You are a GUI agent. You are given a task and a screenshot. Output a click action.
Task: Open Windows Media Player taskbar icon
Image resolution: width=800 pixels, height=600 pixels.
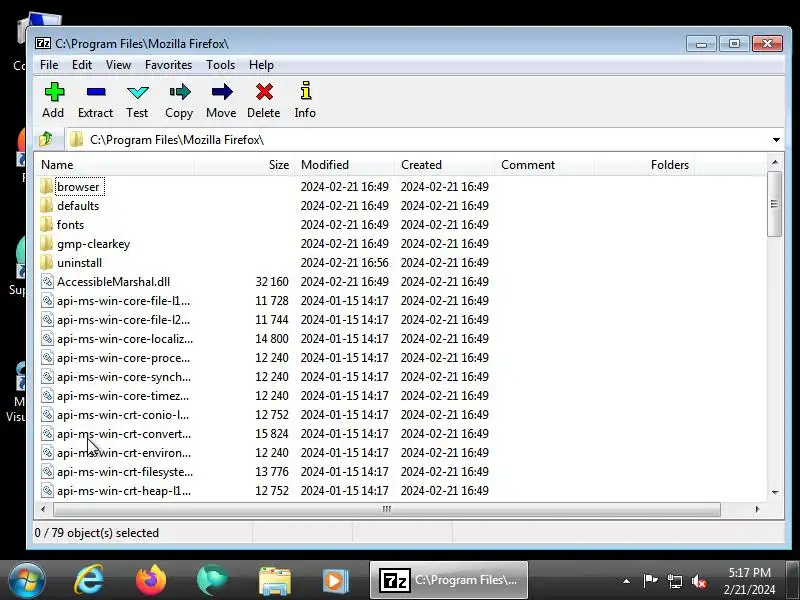336,581
